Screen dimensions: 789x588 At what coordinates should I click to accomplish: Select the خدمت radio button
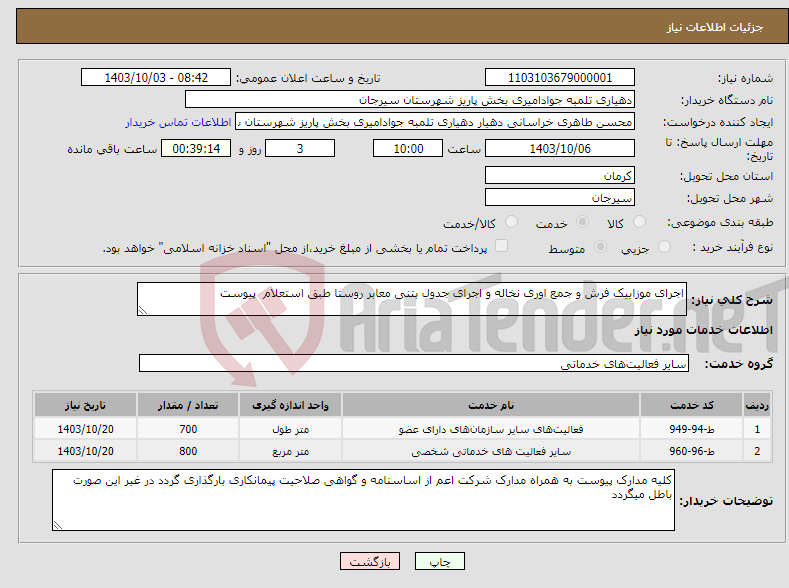[582, 222]
